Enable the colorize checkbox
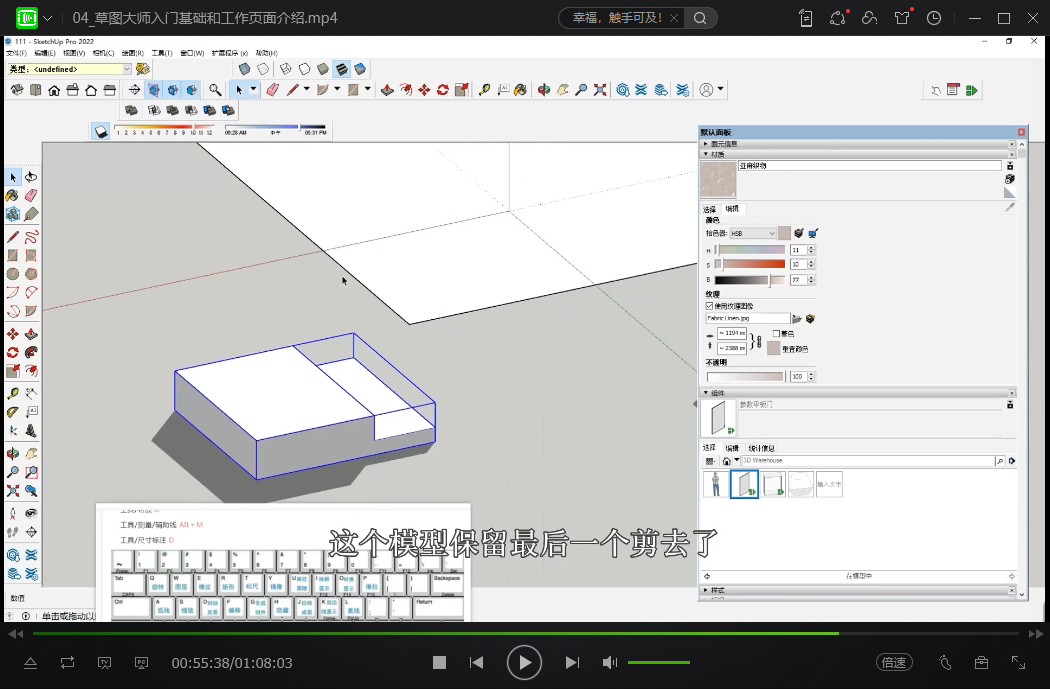 click(777, 334)
